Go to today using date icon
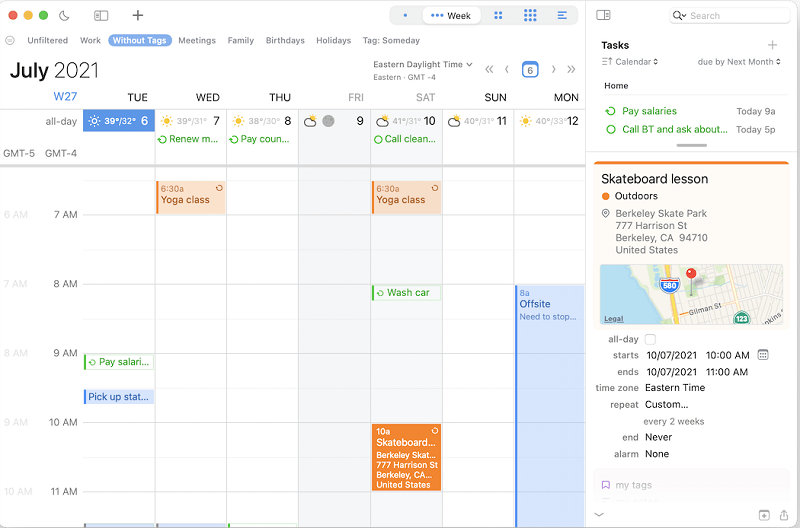 pyautogui.click(x=530, y=69)
